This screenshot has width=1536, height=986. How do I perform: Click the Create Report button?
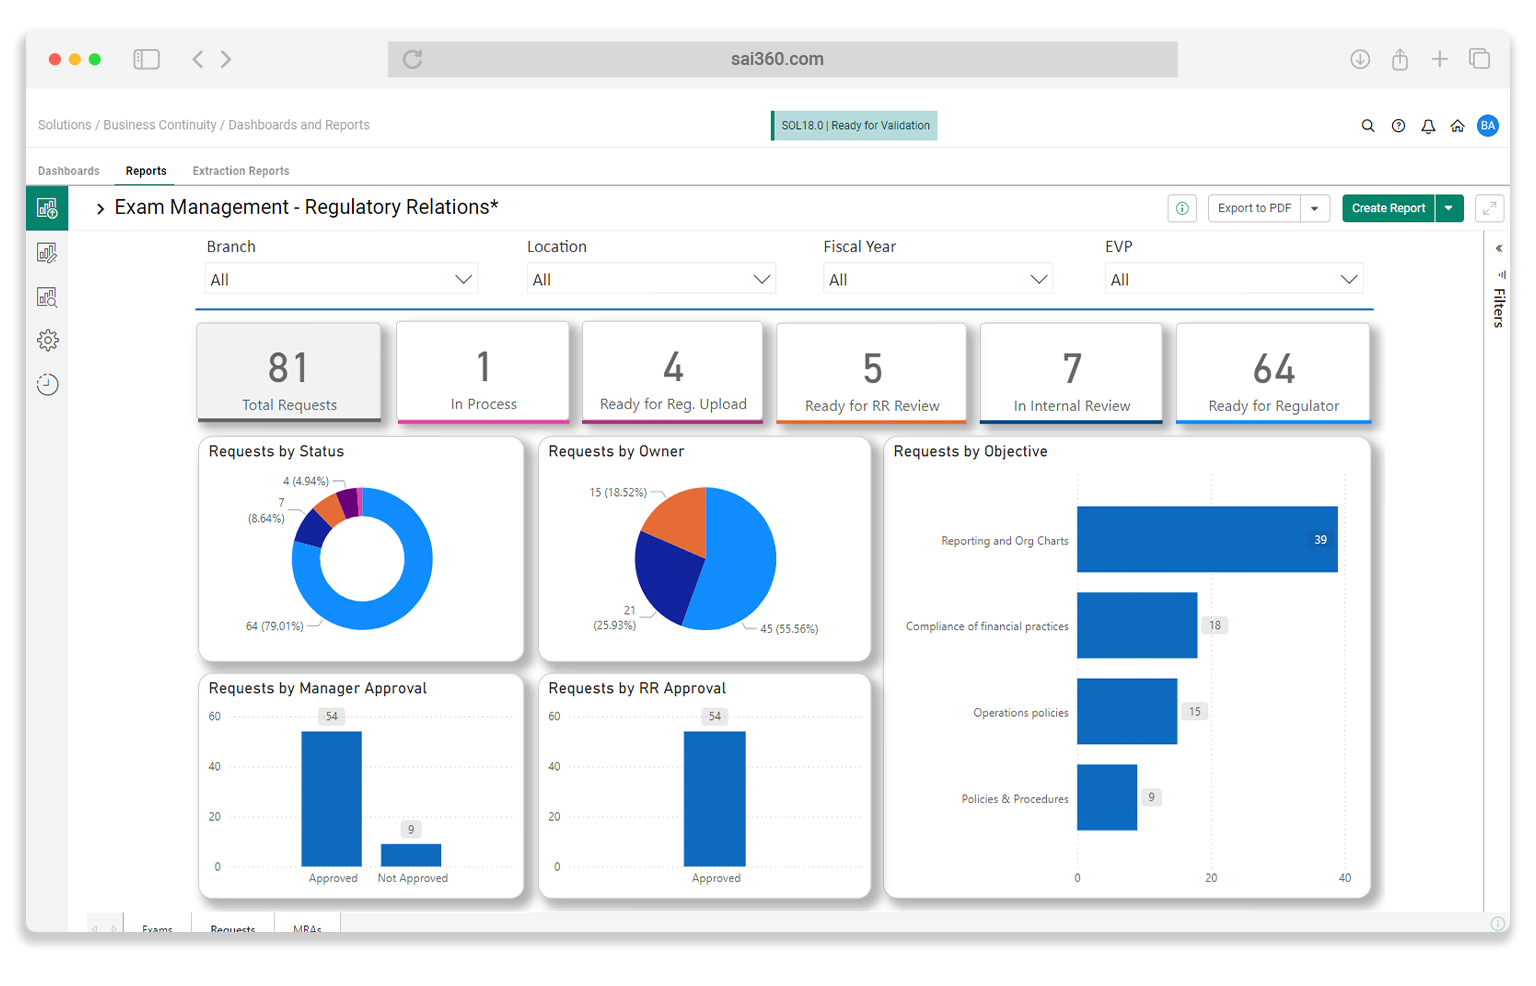(x=1388, y=208)
